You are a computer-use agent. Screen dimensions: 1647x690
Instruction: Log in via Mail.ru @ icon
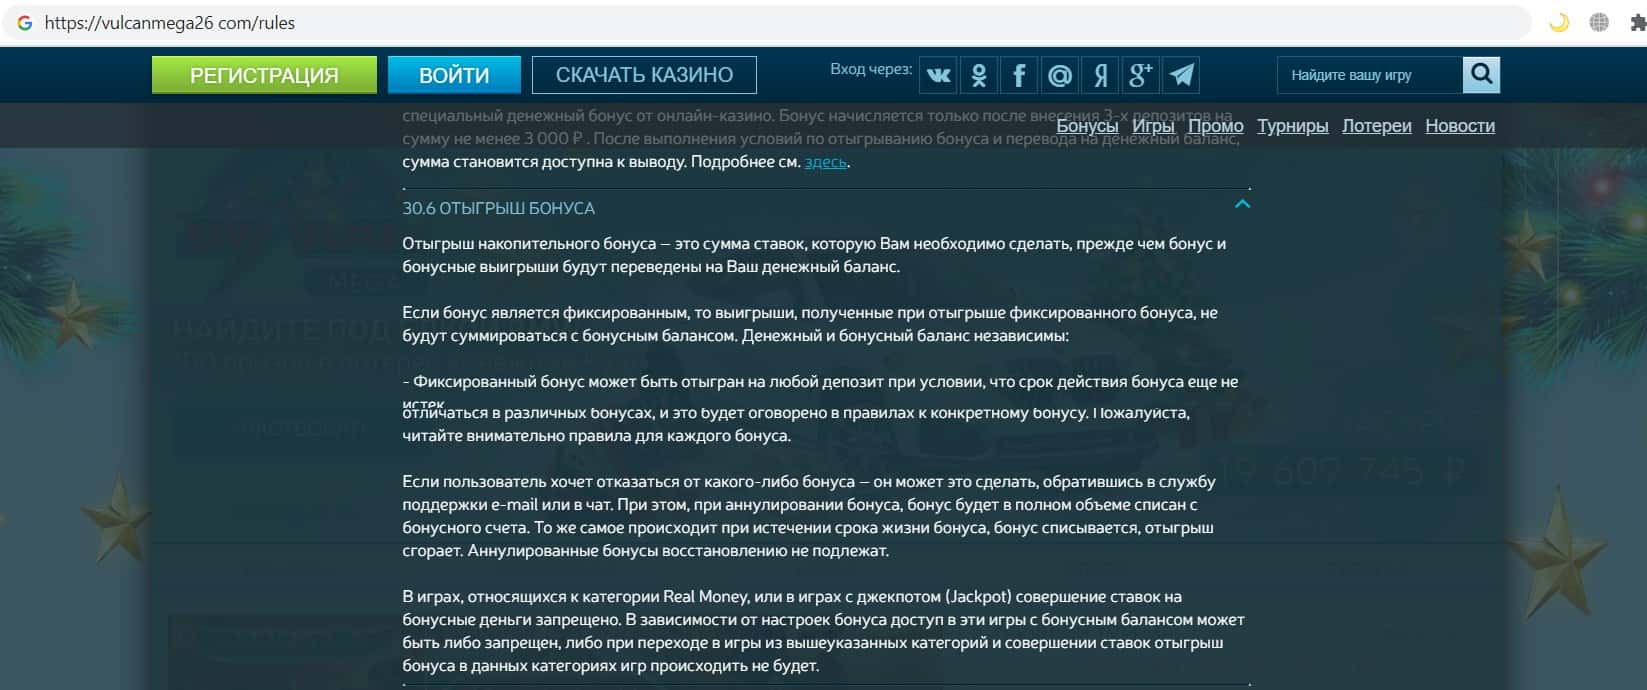pyautogui.click(x=1060, y=75)
